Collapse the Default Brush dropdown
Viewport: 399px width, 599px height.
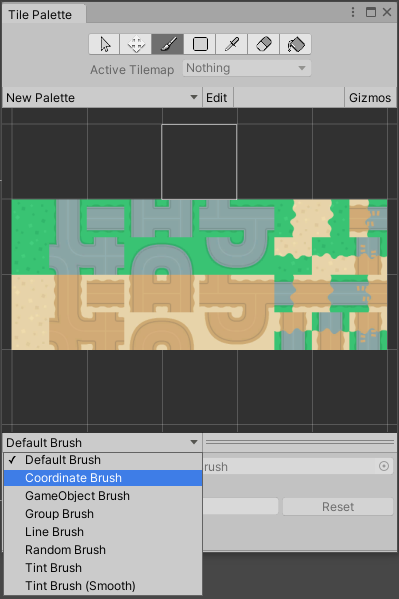(102, 442)
